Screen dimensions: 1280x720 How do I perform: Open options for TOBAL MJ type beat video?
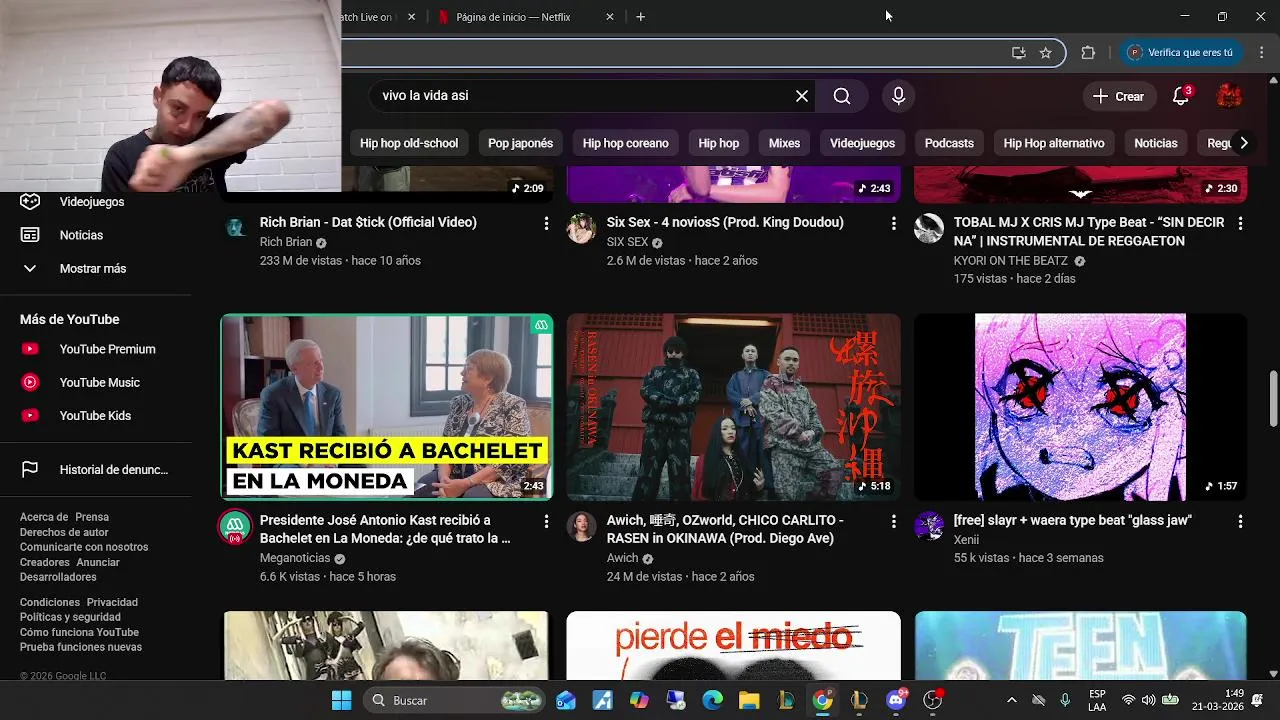(x=1240, y=224)
